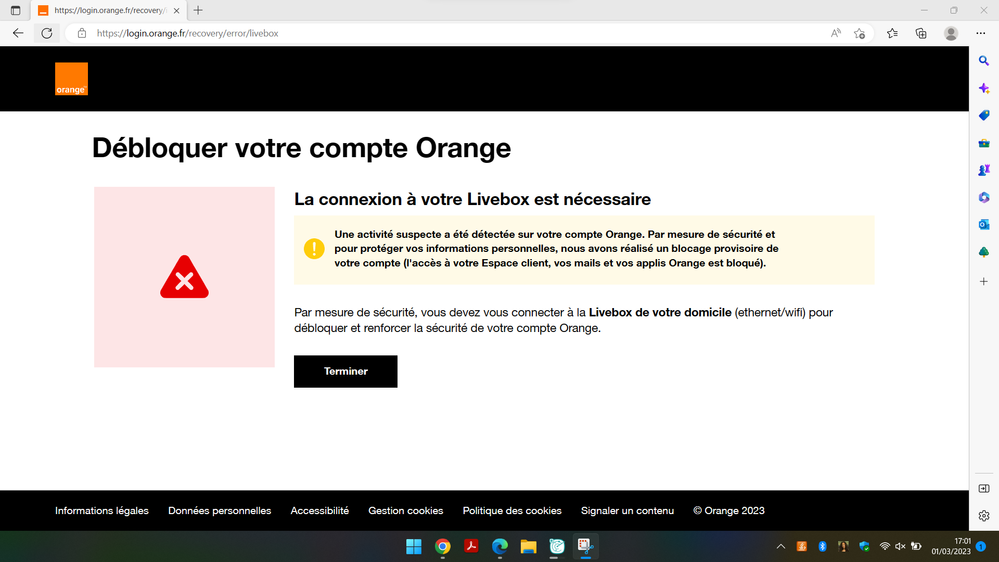Viewport: 999px width, 562px height.
Task: Open sidebar Discover sparkle icon
Action: [984, 88]
